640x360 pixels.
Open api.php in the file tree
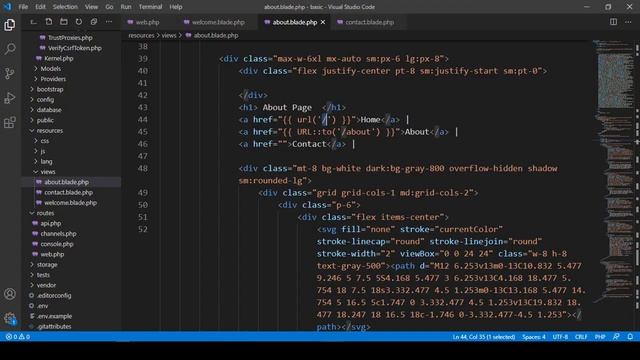(51, 223)
